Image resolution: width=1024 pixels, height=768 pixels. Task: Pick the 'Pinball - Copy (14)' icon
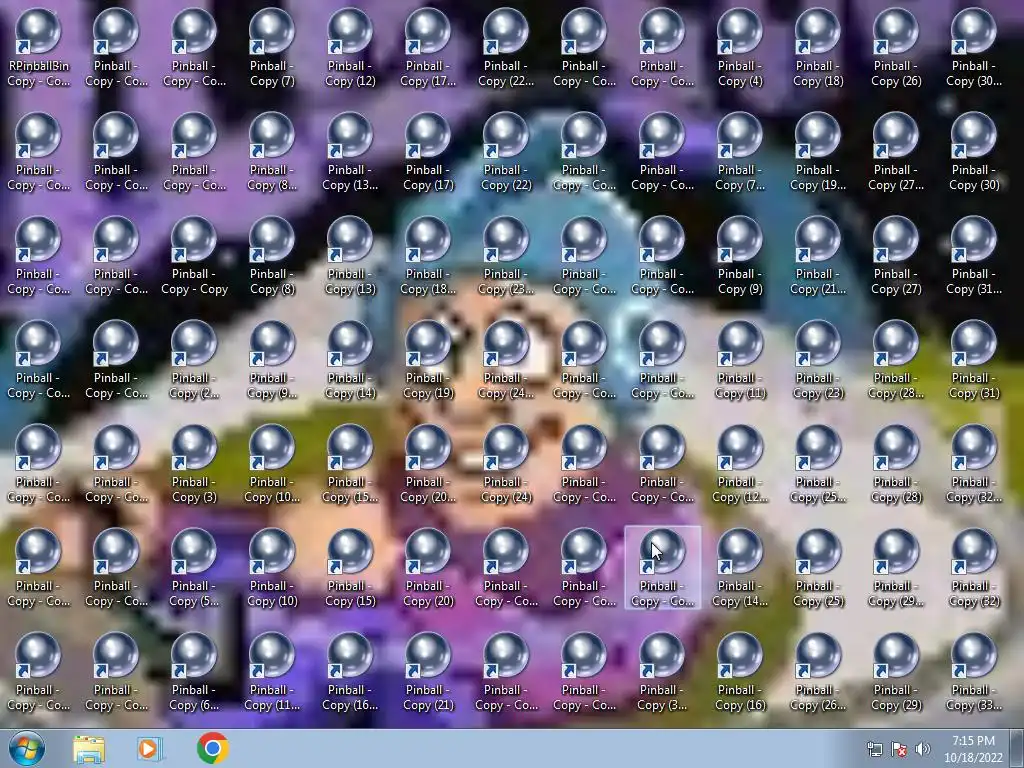(350, 360)
